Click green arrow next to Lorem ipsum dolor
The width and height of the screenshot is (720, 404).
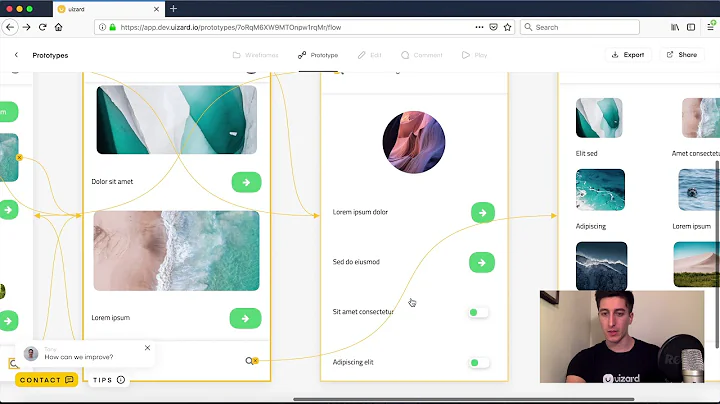(x=483, y=213)
